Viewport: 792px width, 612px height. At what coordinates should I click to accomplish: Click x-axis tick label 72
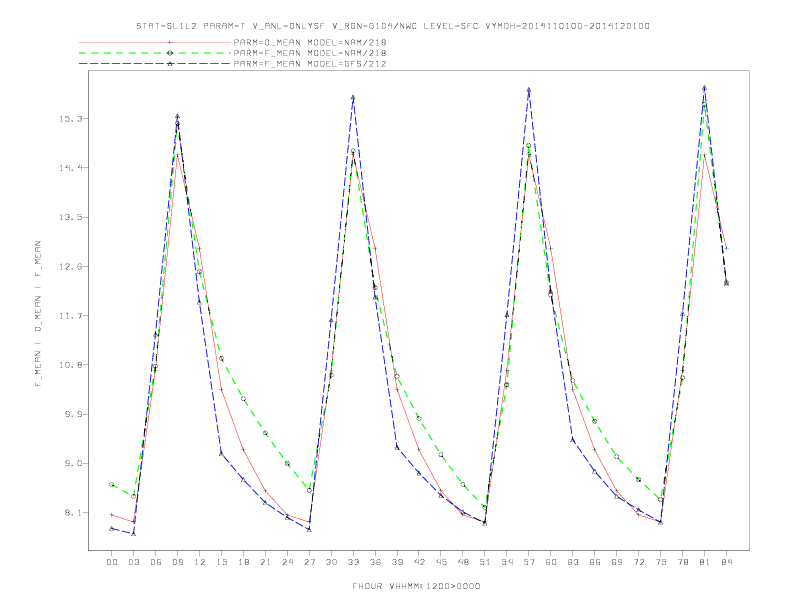(639, 562)
